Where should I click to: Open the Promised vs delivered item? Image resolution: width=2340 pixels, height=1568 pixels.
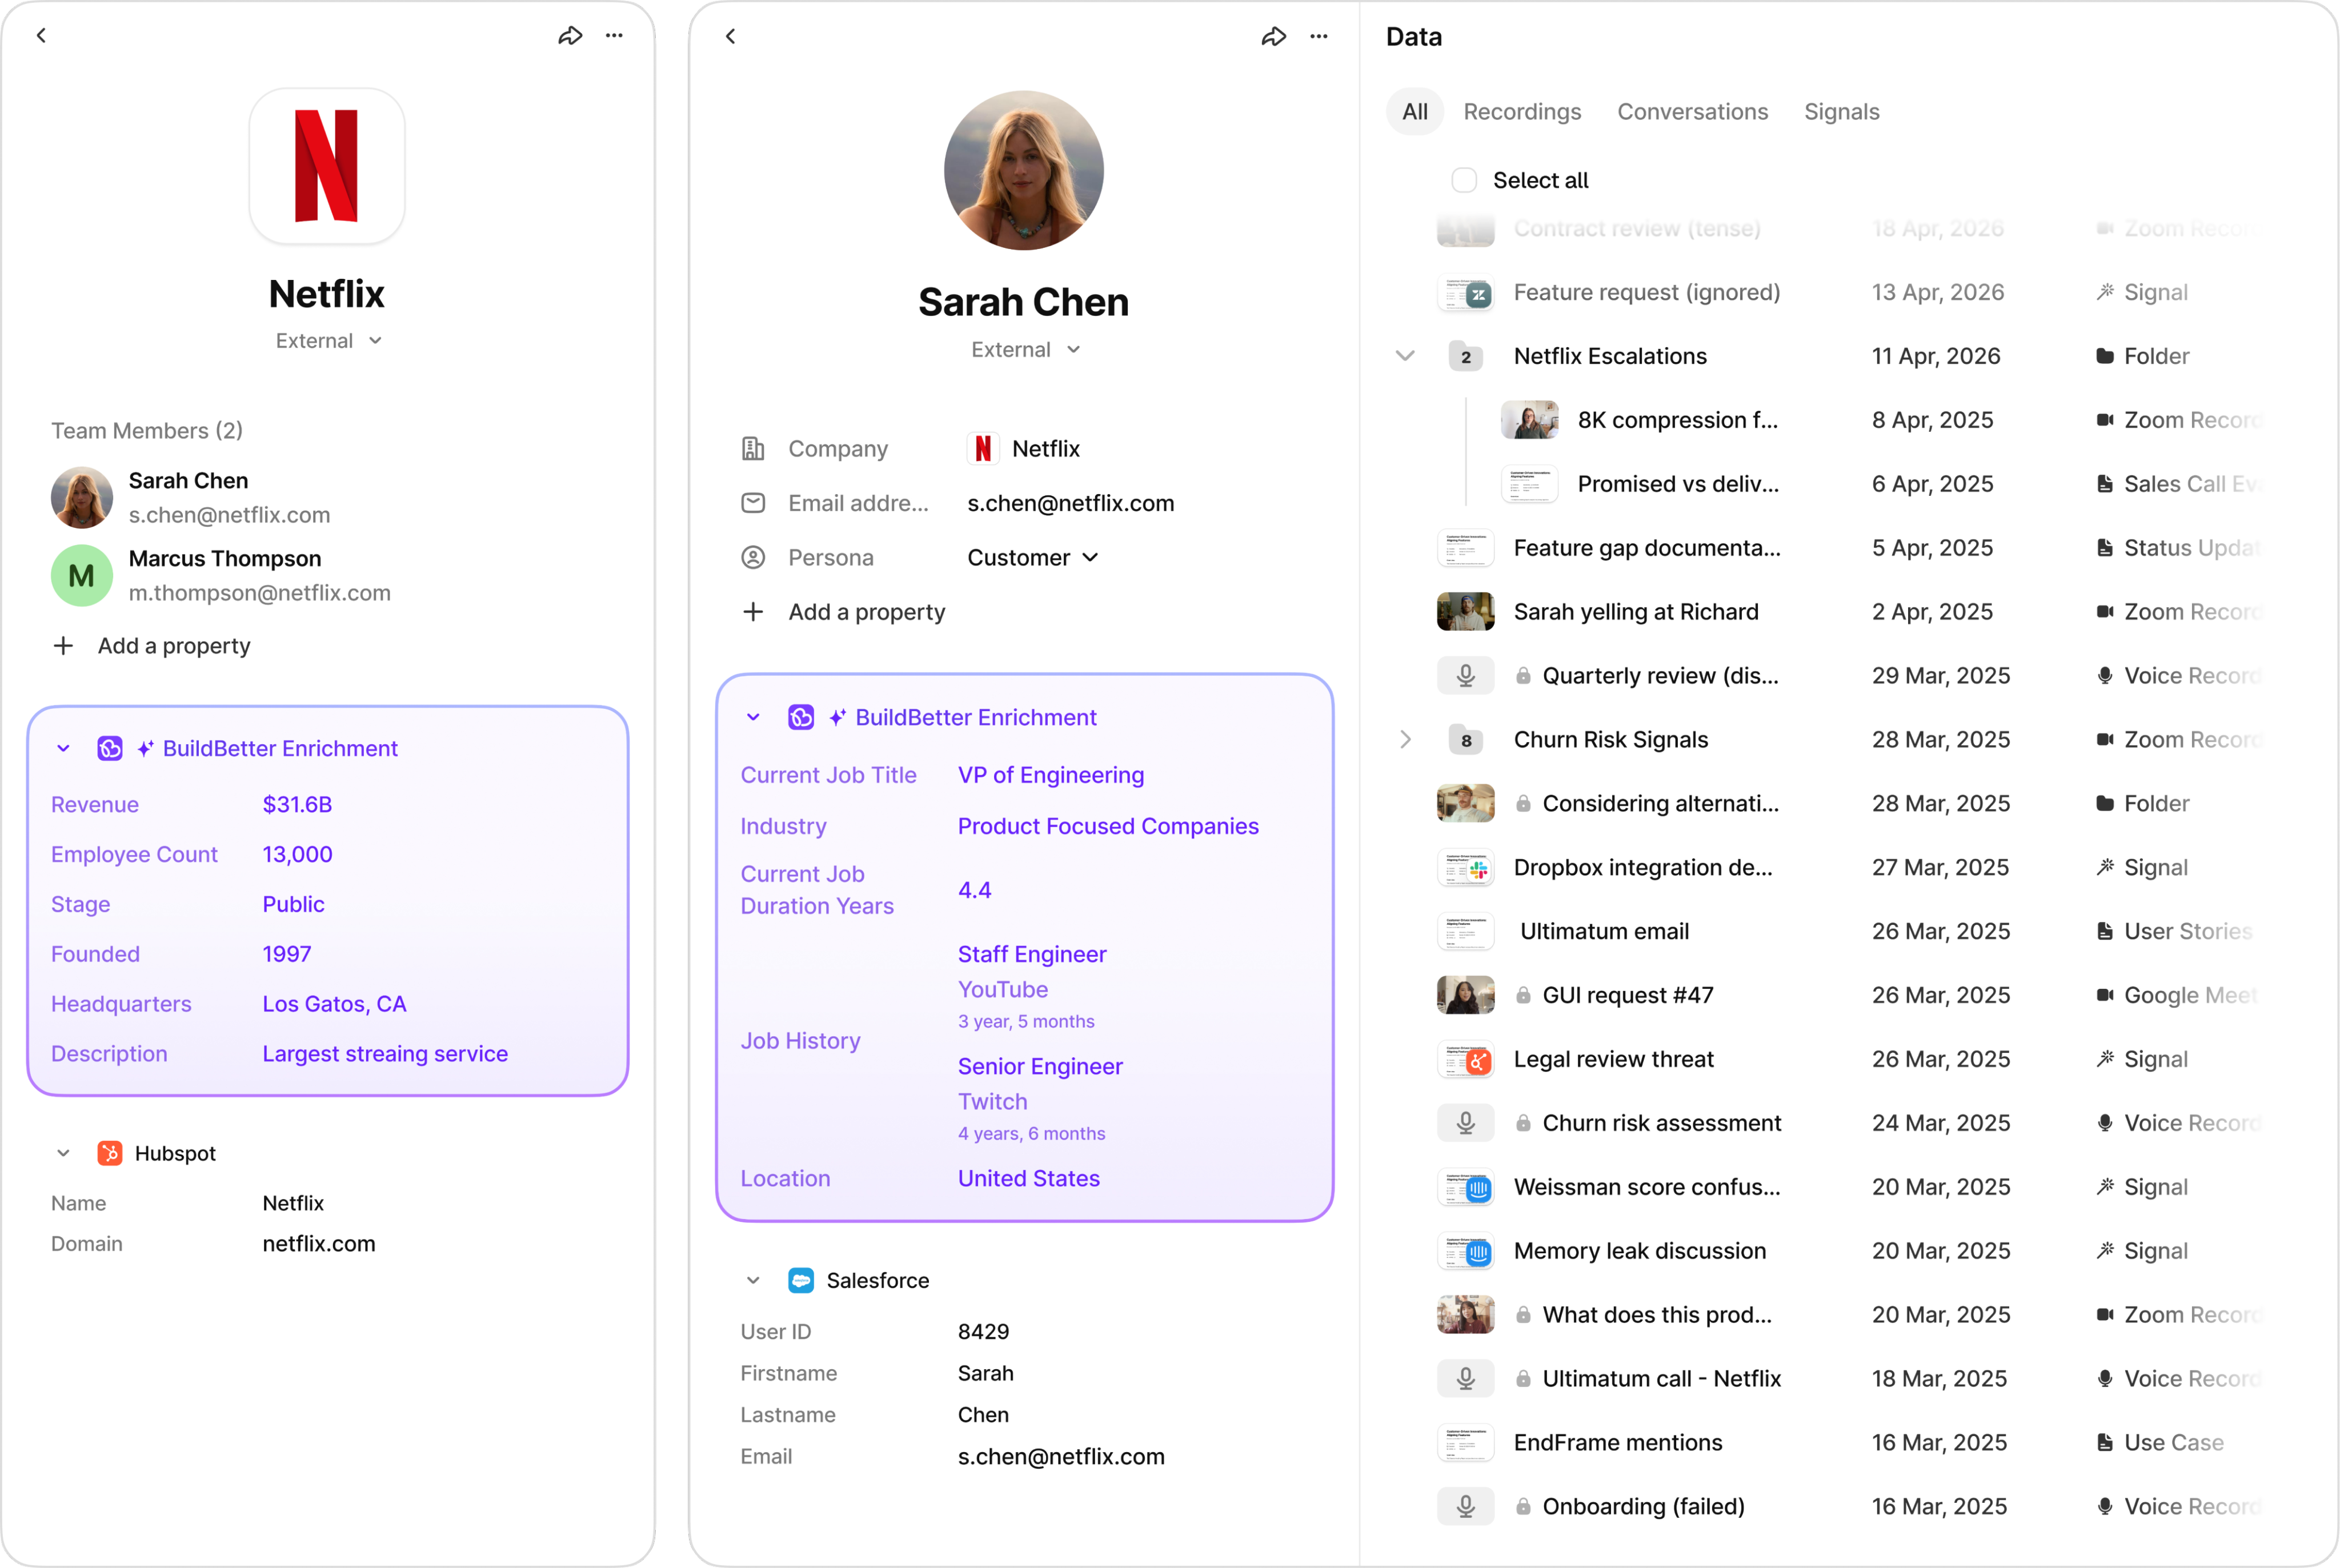pyautogui.click(x=1678, y=484)
